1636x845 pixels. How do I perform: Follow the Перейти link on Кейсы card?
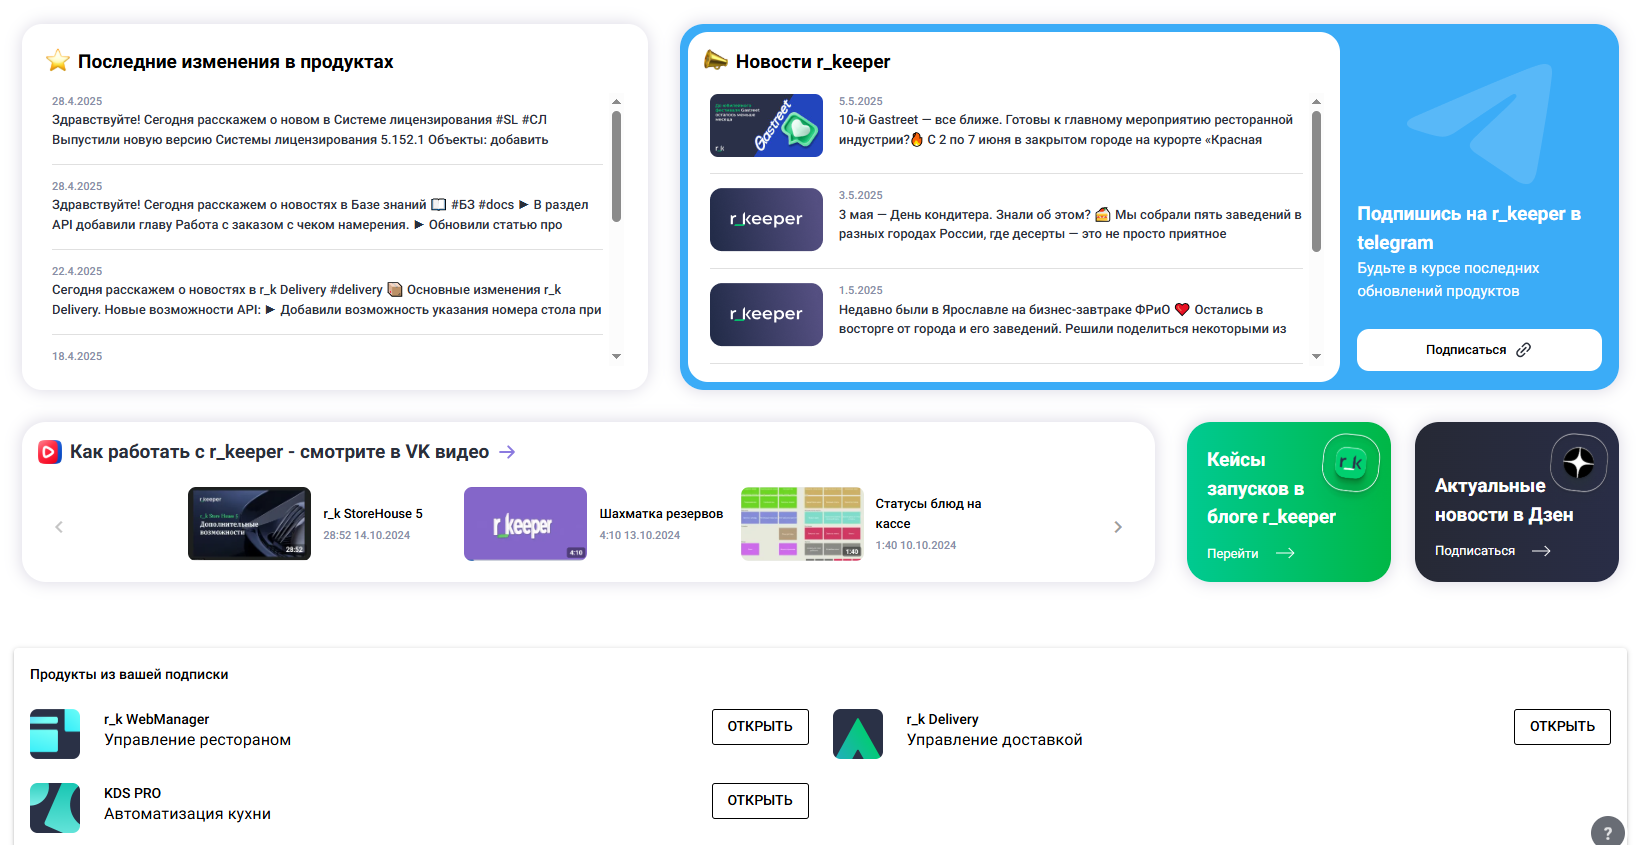pos(1250,553)
